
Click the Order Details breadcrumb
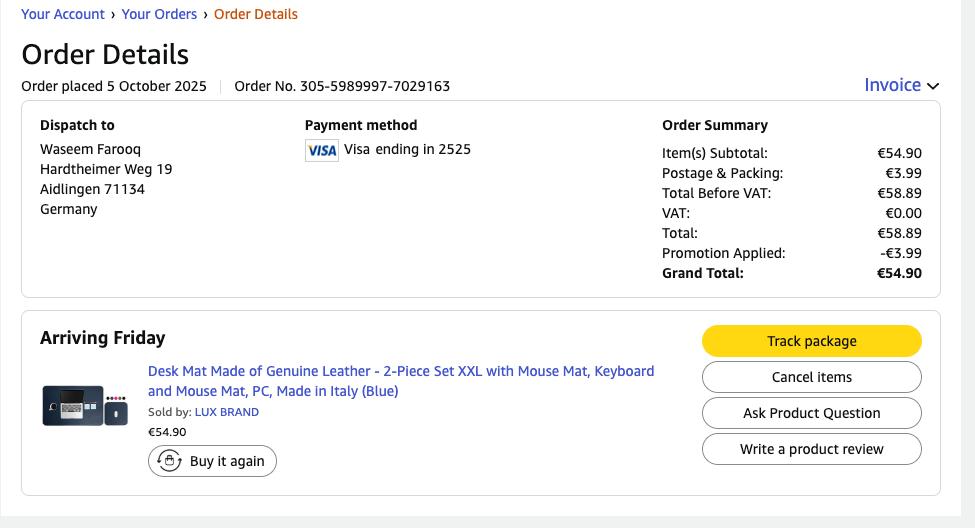click(255, 14)
